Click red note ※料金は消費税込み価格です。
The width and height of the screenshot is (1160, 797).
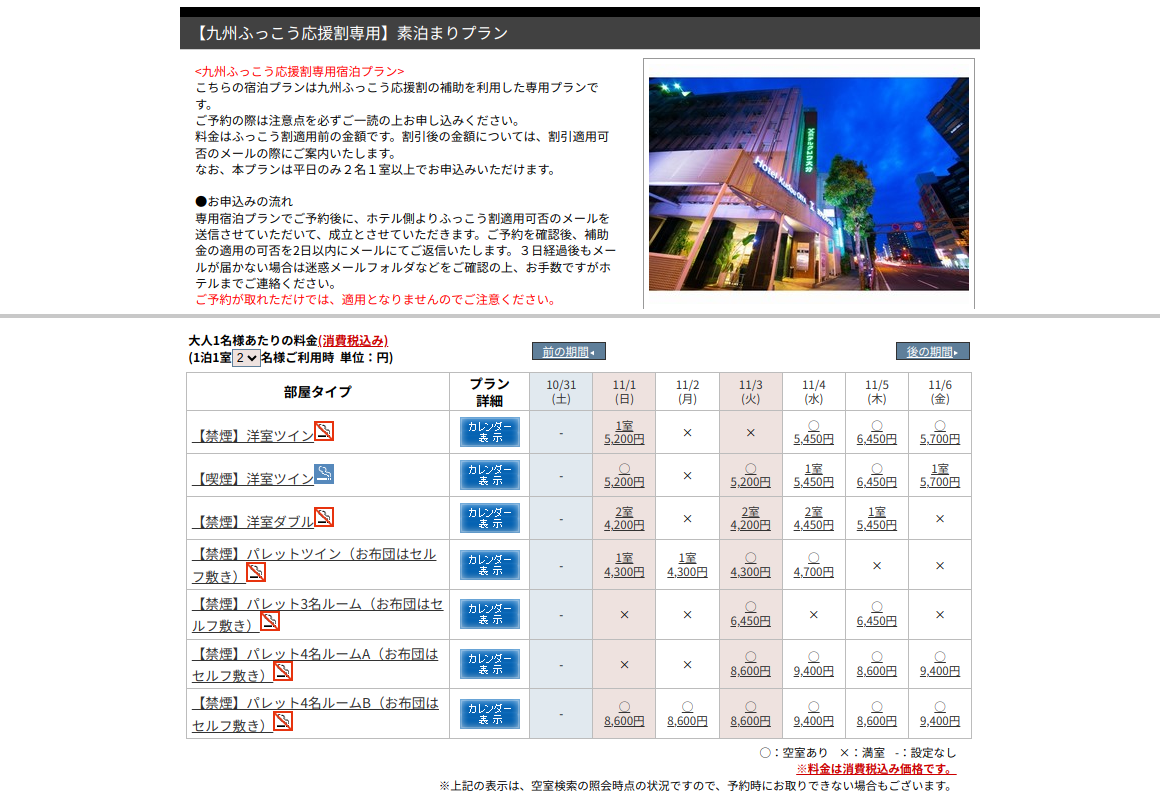coord(876,769)
